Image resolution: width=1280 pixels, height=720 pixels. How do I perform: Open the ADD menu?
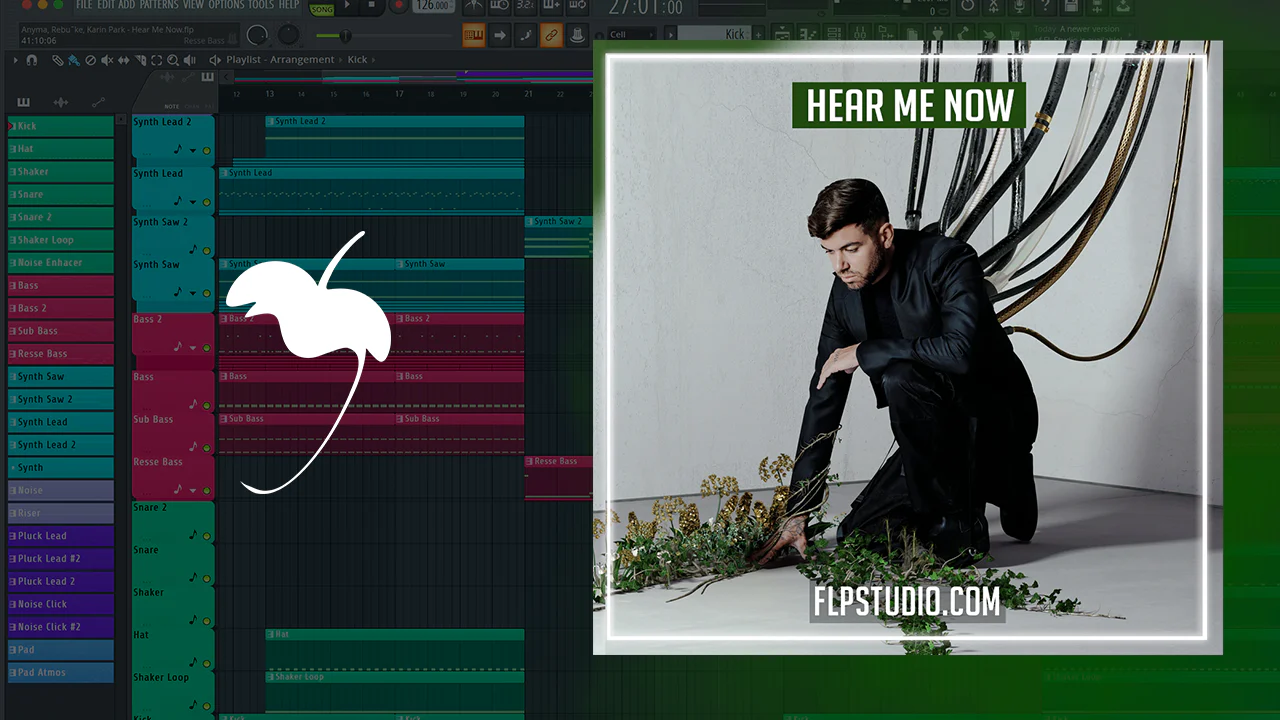(127, 5)
